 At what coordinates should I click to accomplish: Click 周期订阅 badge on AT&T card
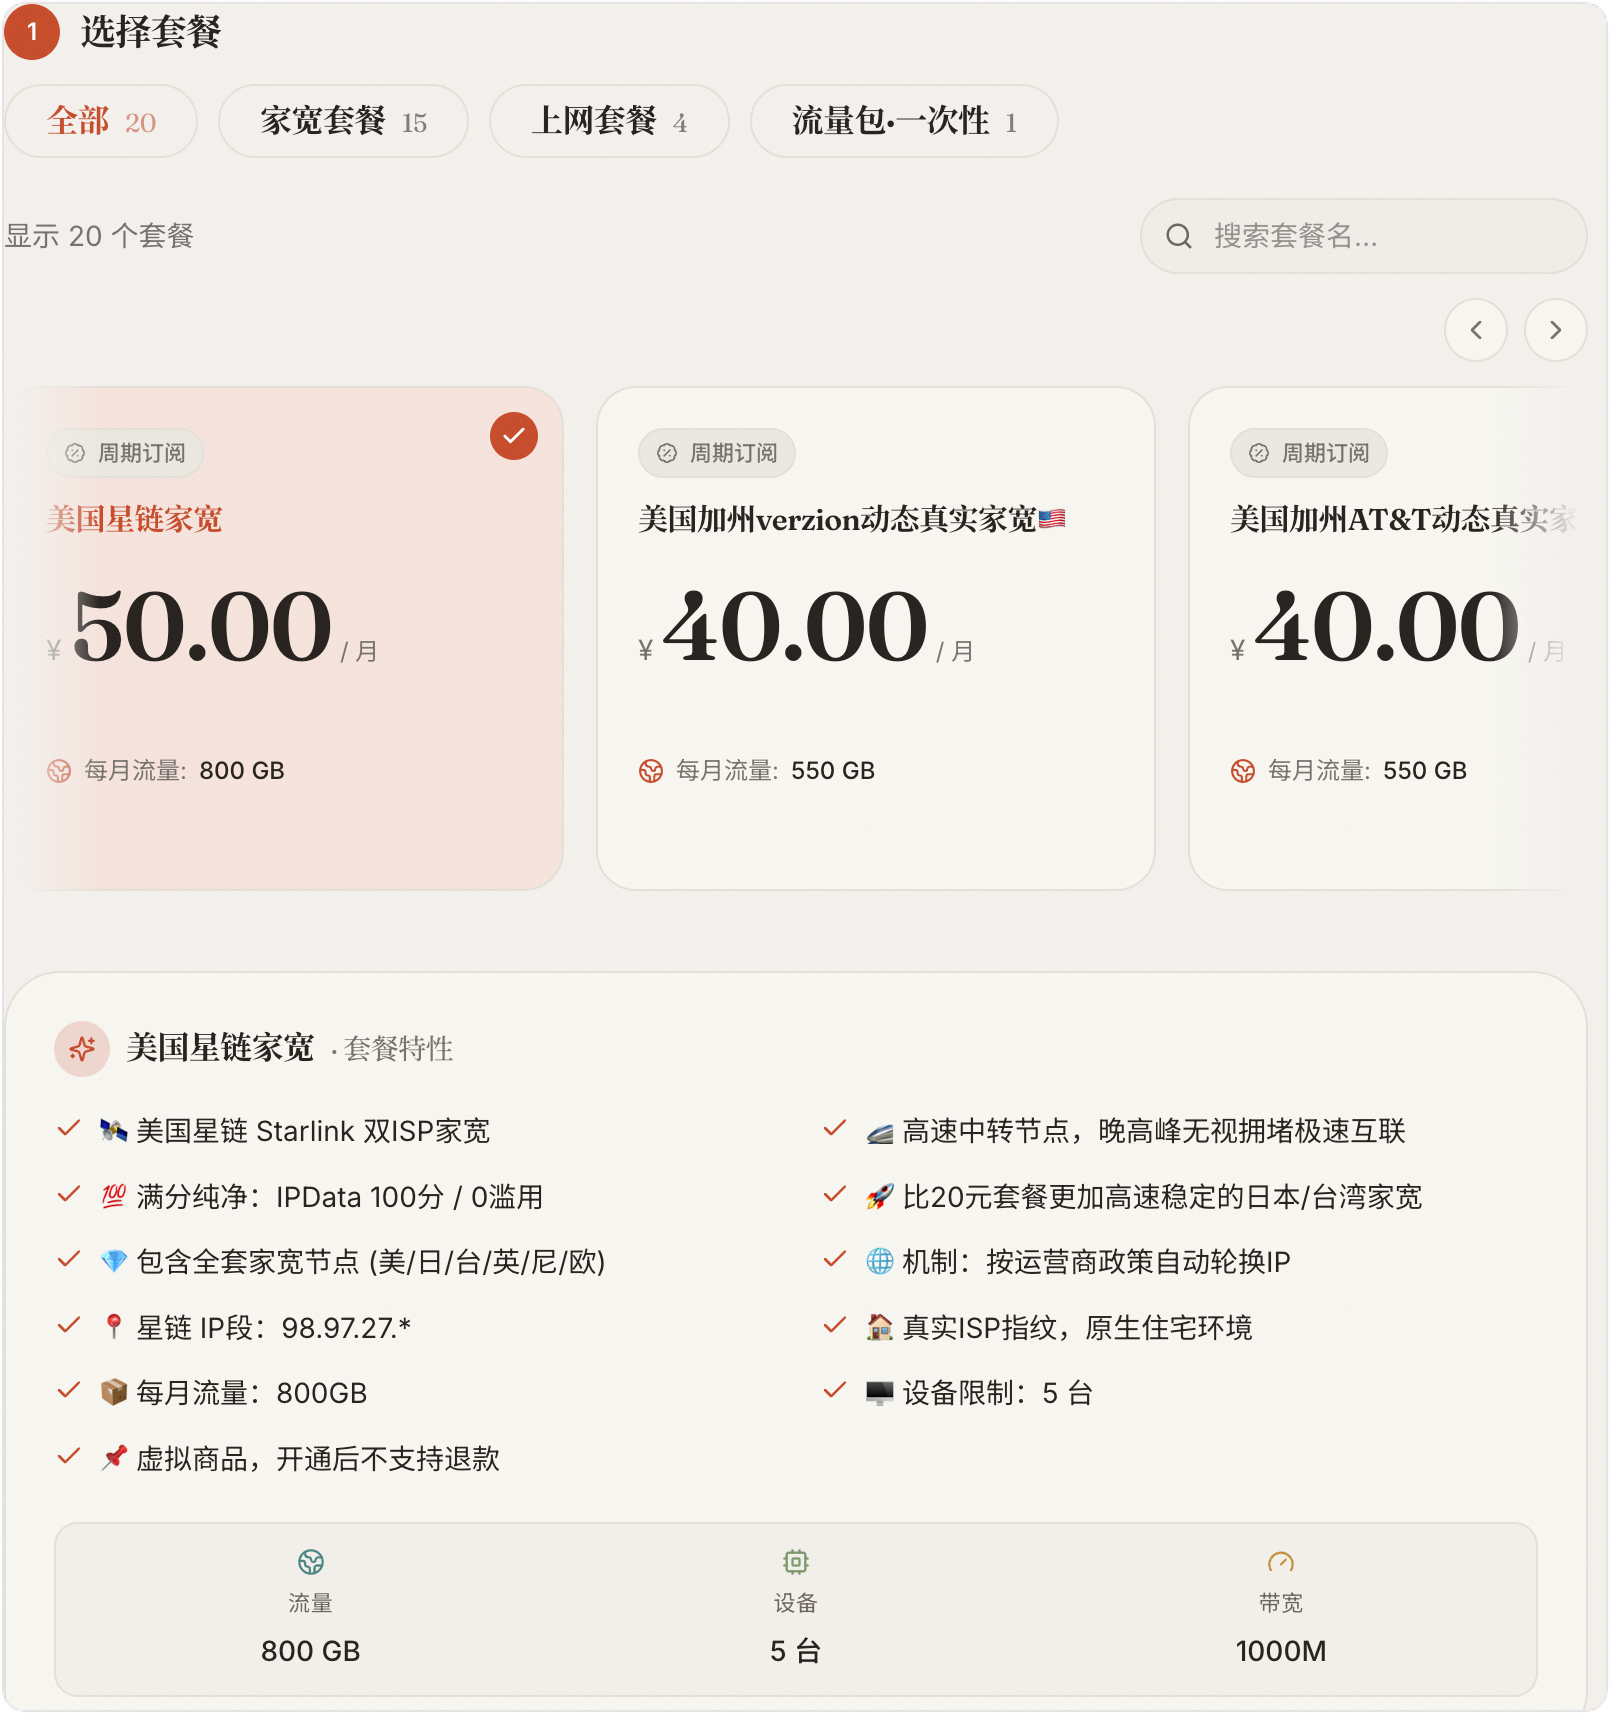tap(1309, 453)
